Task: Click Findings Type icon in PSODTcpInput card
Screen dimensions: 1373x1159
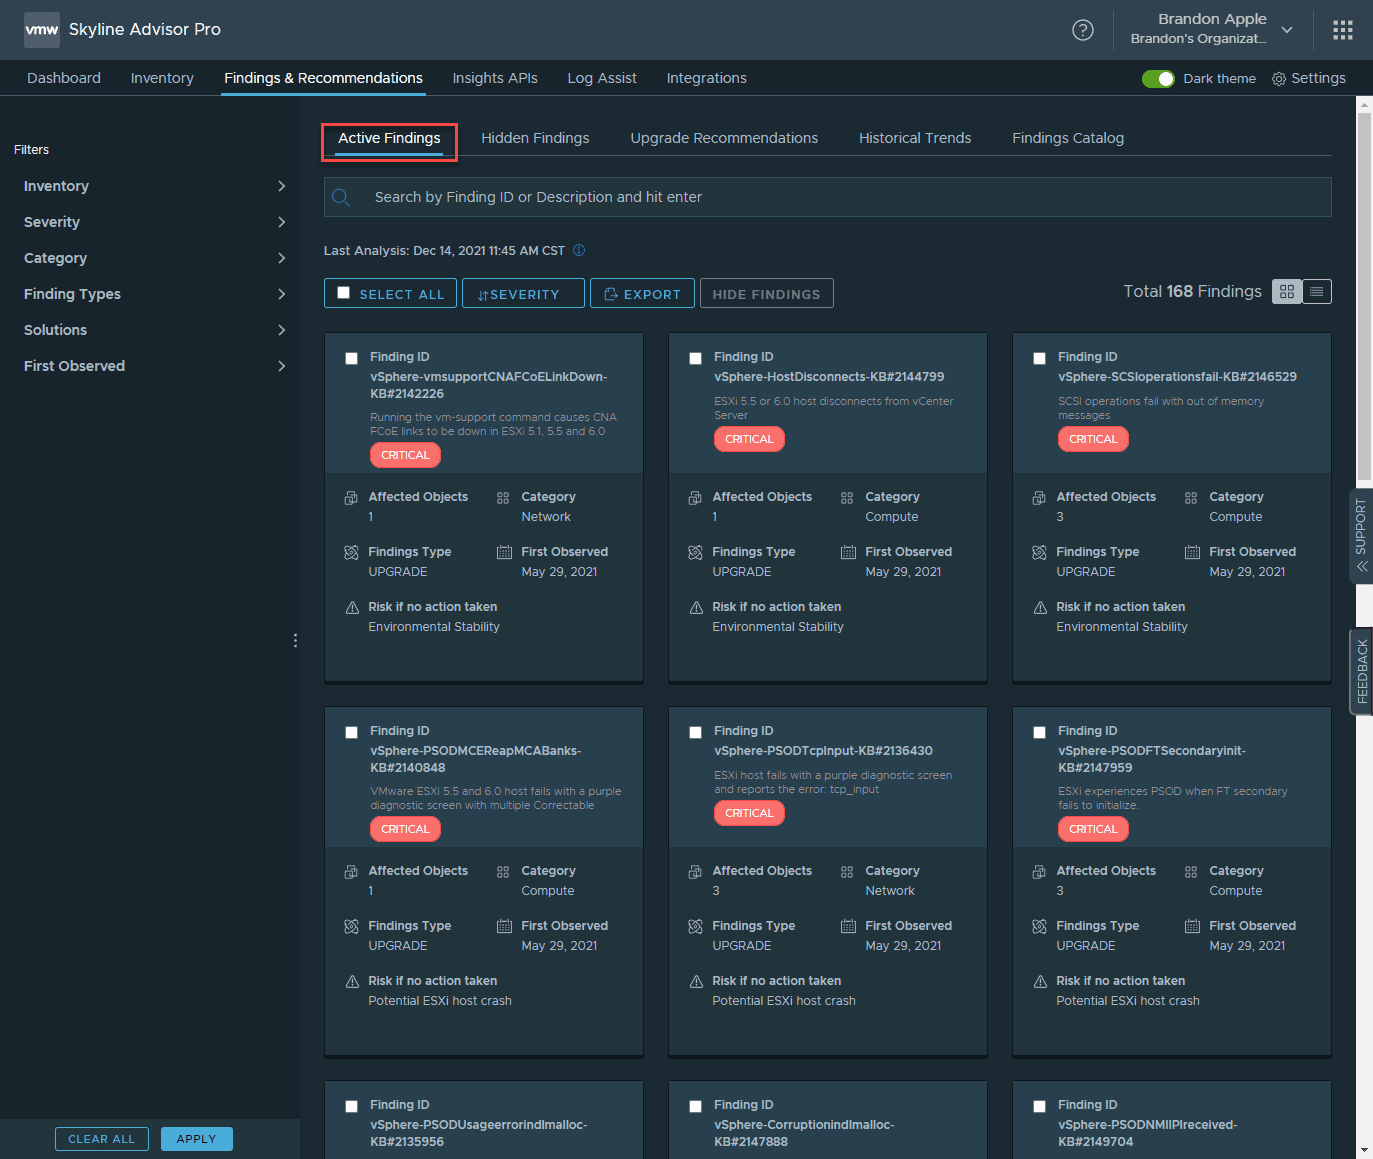Action: tap(696, 927)
